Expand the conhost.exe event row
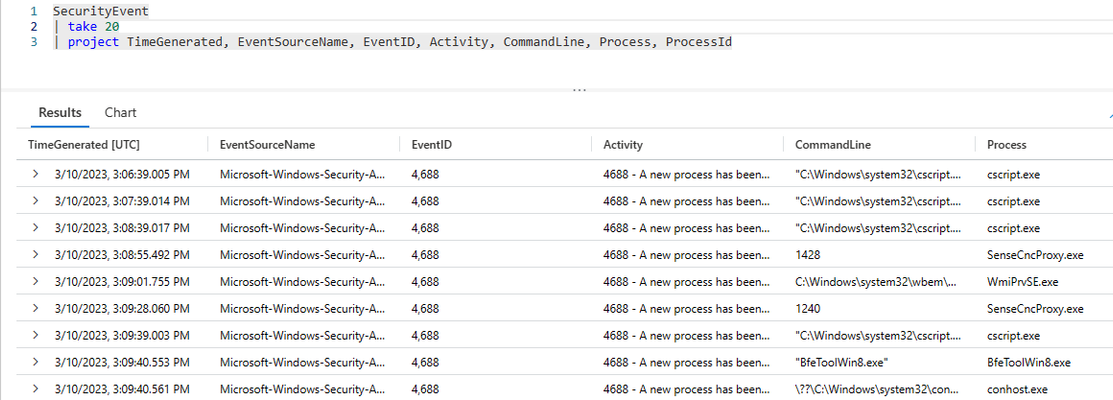 coord(35,389)
